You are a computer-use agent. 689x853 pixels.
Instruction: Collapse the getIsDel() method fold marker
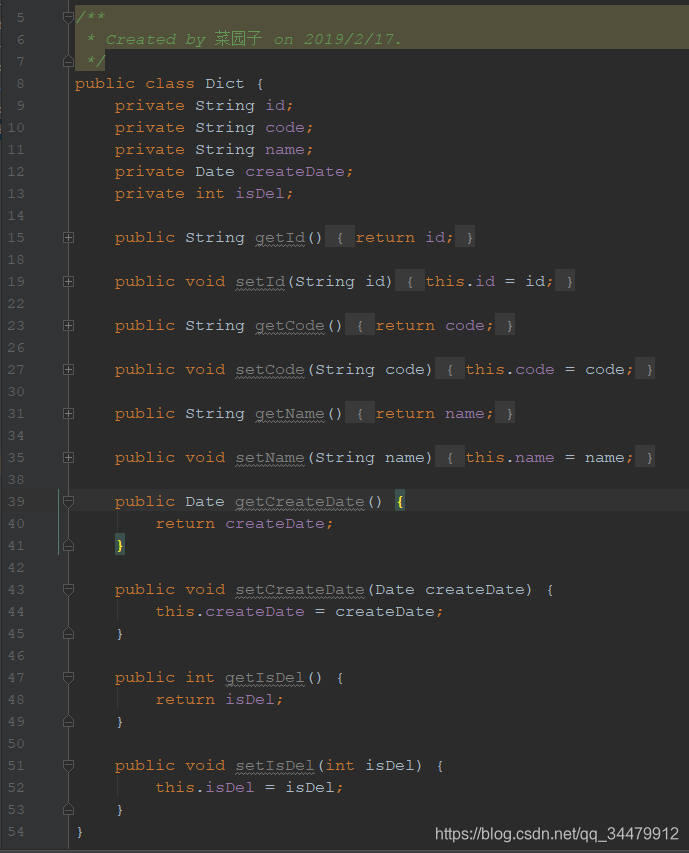(69, 678)
